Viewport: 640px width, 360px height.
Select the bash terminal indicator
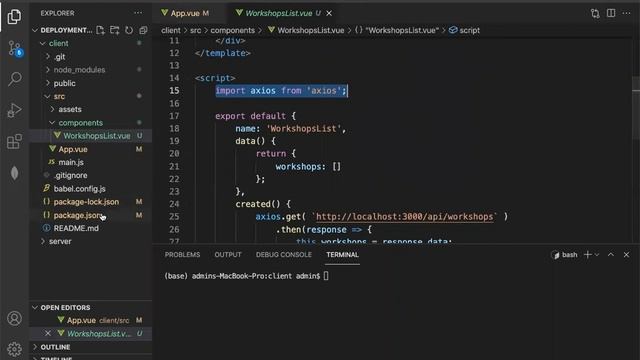[564, 255]
